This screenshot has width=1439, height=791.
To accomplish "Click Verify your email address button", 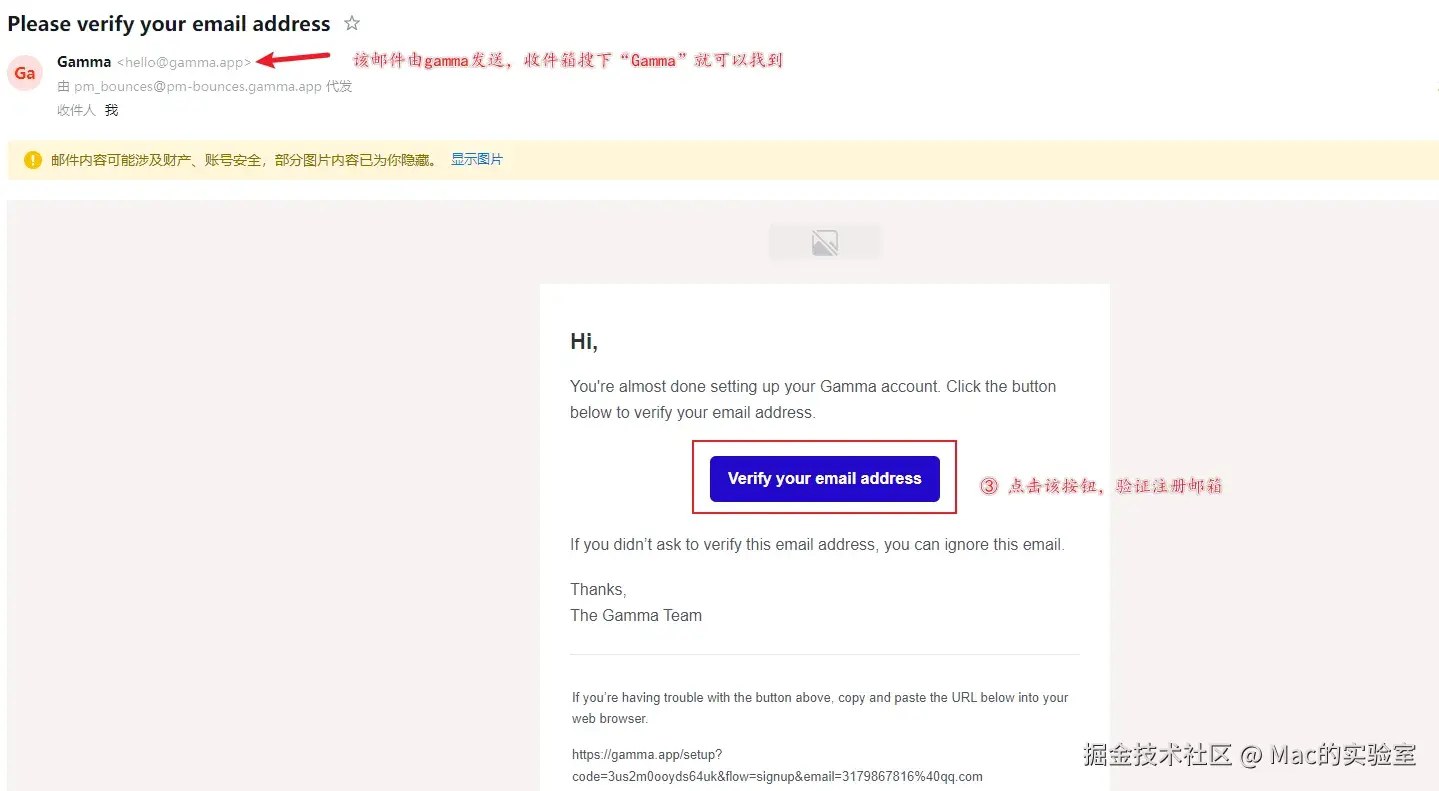I will pyautogui.click(x=825, y=479).
